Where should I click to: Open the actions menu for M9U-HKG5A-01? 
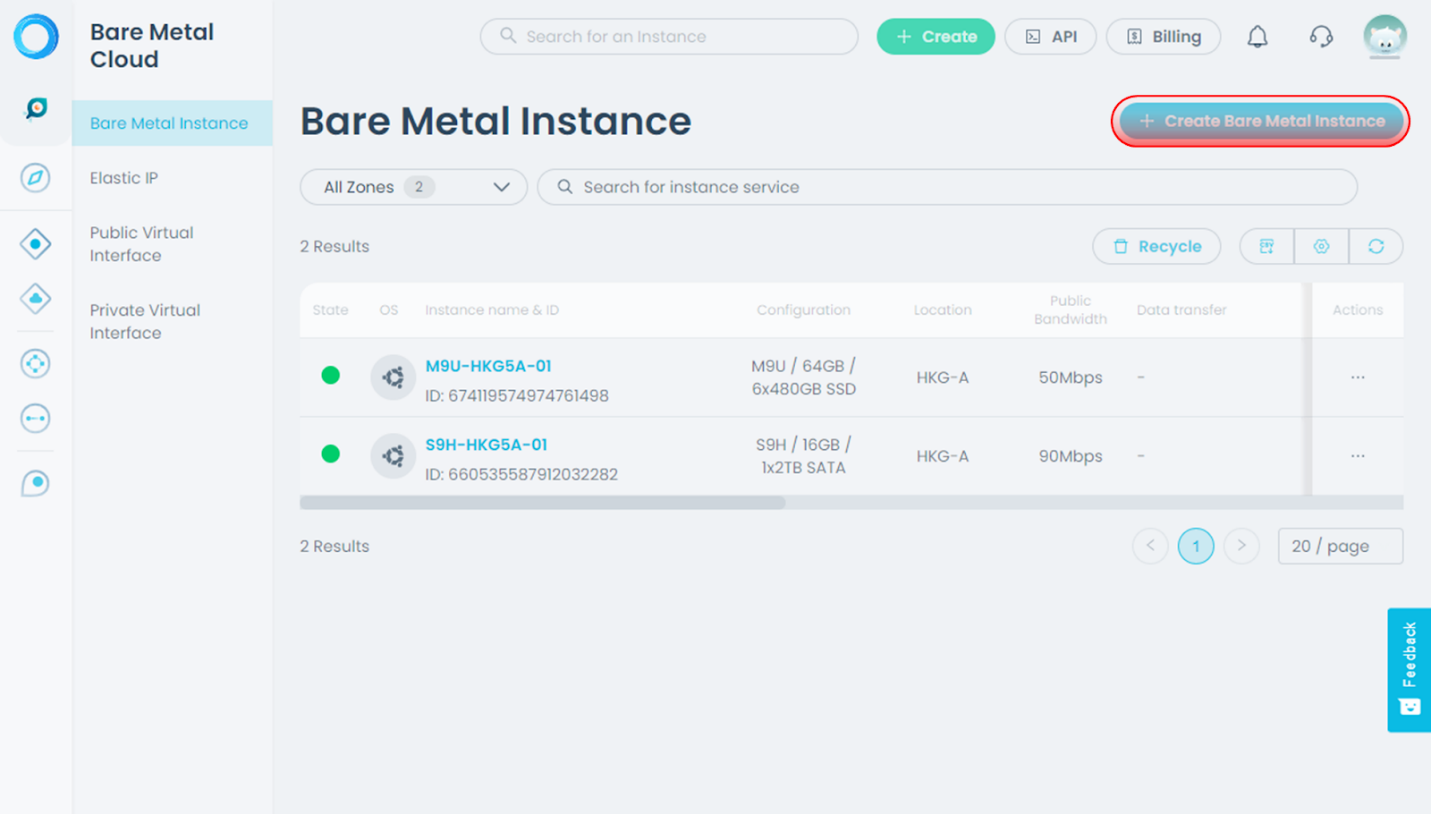(1357, 377)
